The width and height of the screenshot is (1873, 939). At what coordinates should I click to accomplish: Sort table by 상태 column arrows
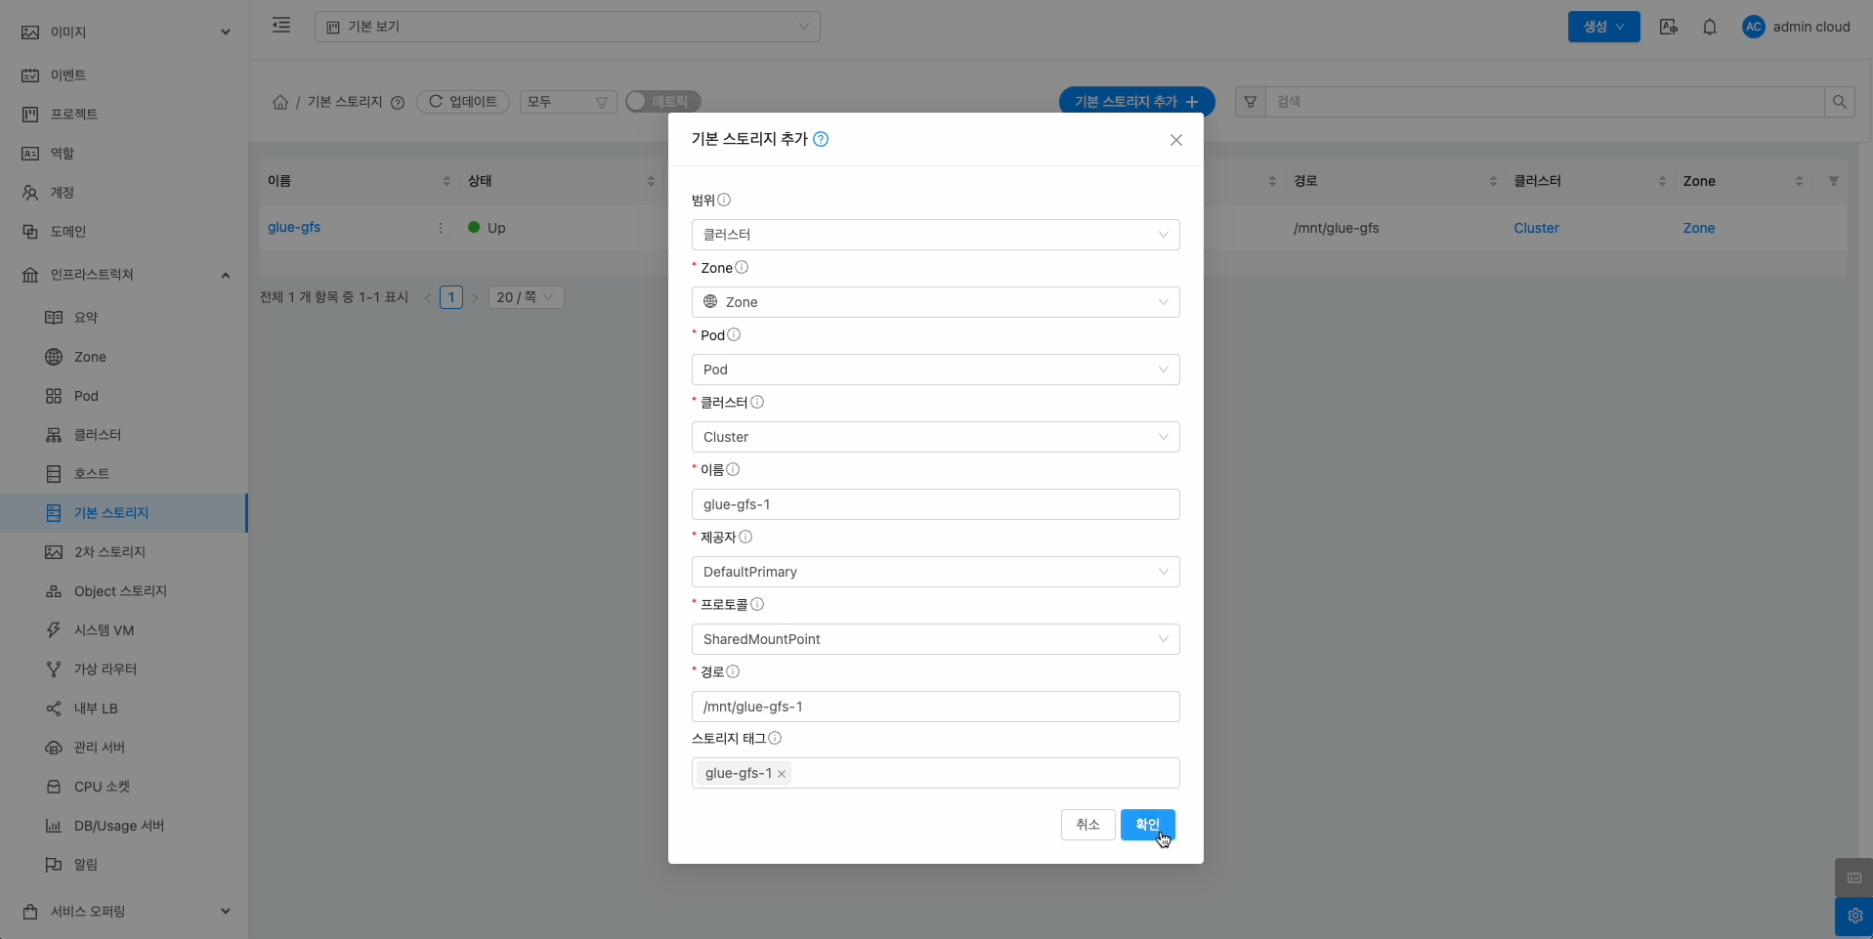pos(650,181)
